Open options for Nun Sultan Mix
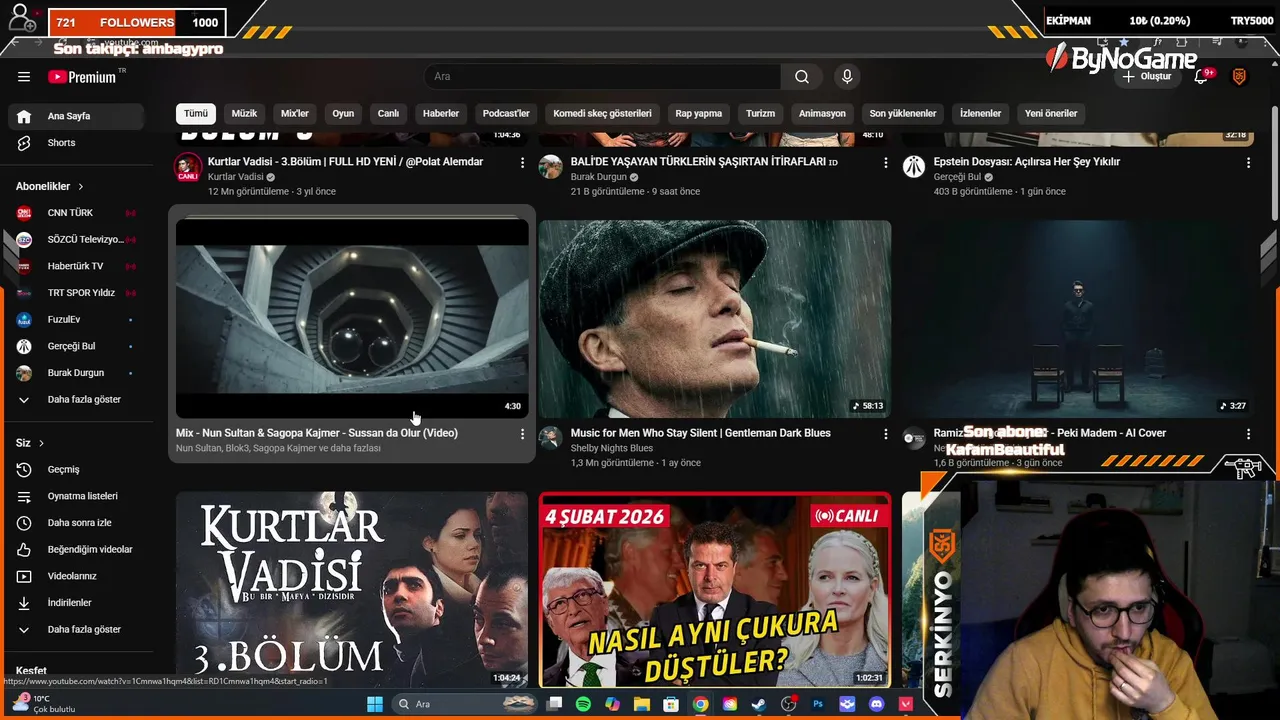This screenshot has height=720, width=1280. pos(522,434)
